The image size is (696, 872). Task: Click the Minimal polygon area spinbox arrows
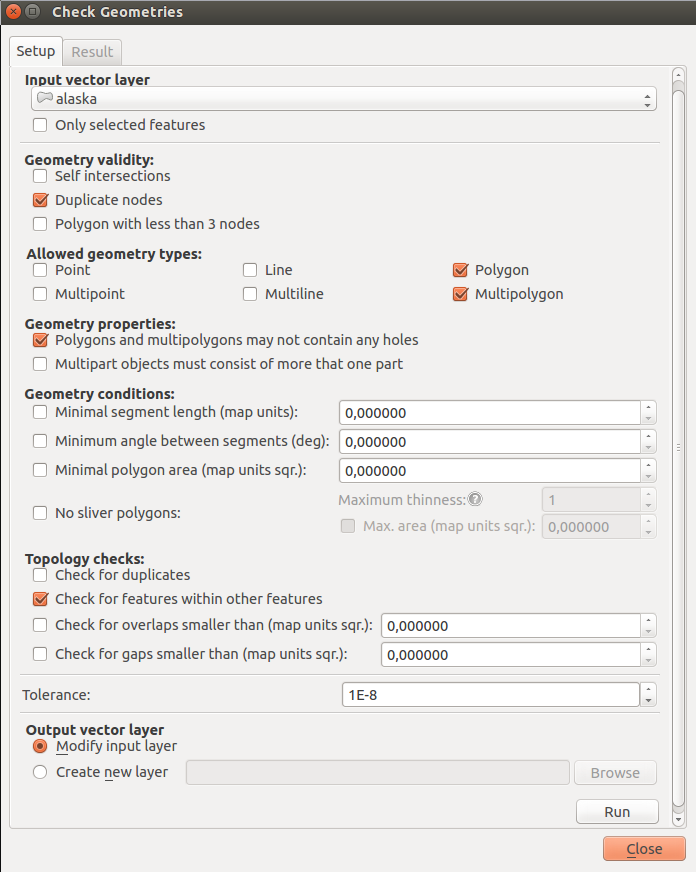click(x=648, y=471)
